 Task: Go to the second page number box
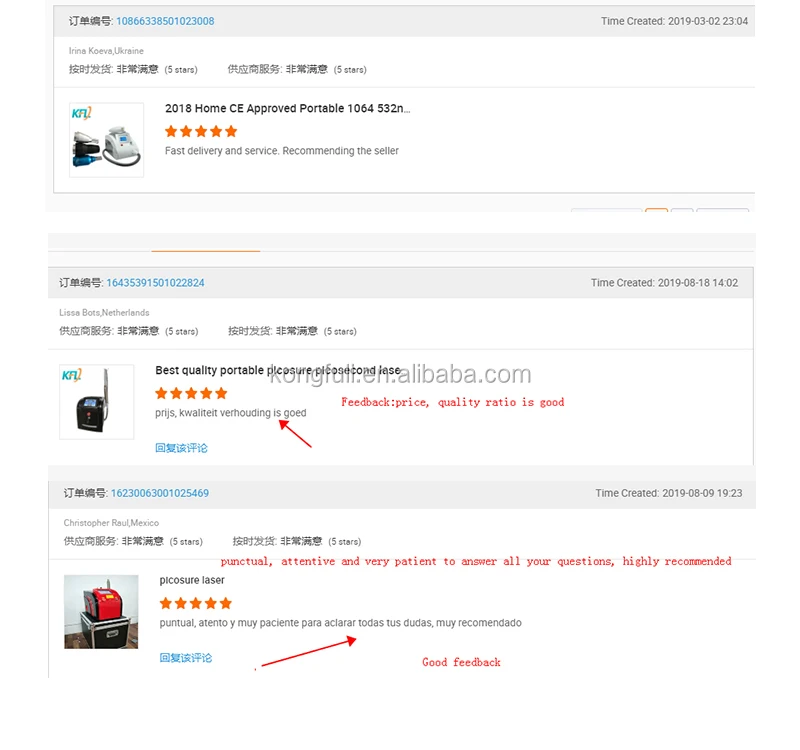pyautogui.click(x=682, y=210)
